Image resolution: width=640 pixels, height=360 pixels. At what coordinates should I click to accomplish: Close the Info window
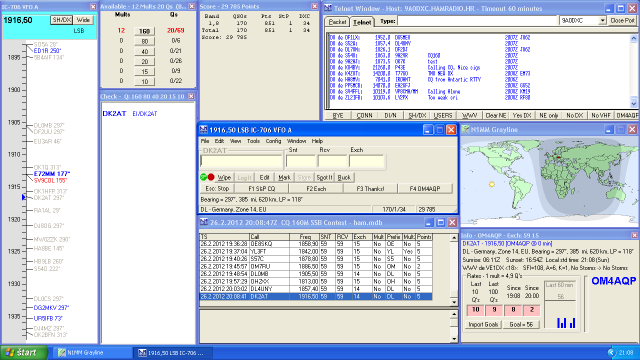[634, 235]
